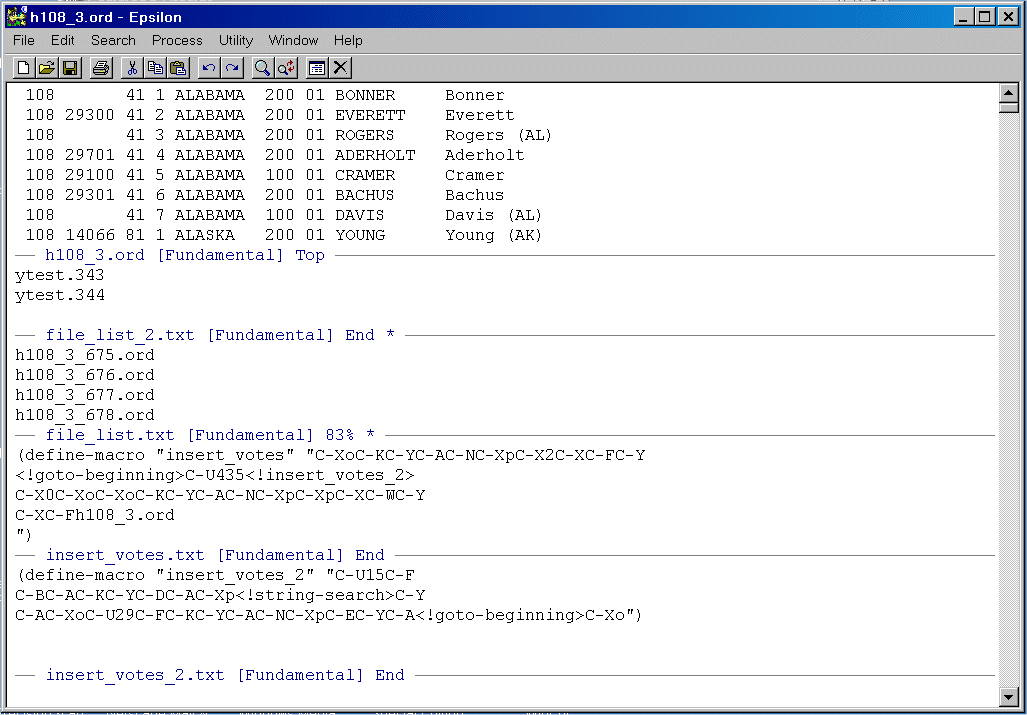Open the Window menu
Image resolution: width=1027 pixels, height=715 pixels.
(x=293, y=40)
